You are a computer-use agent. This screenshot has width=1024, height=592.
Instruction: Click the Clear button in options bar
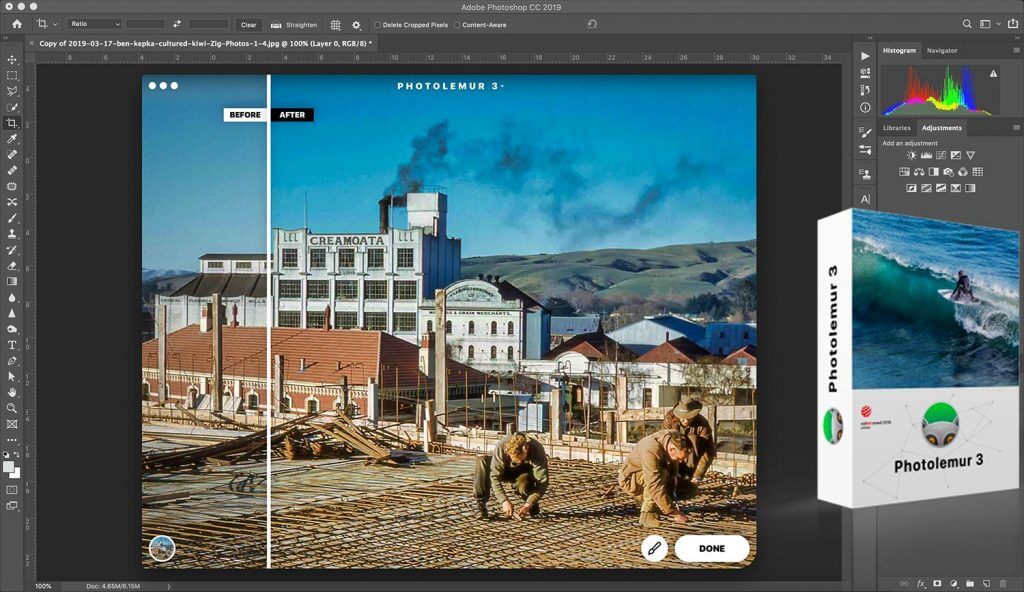click(248, 24)
